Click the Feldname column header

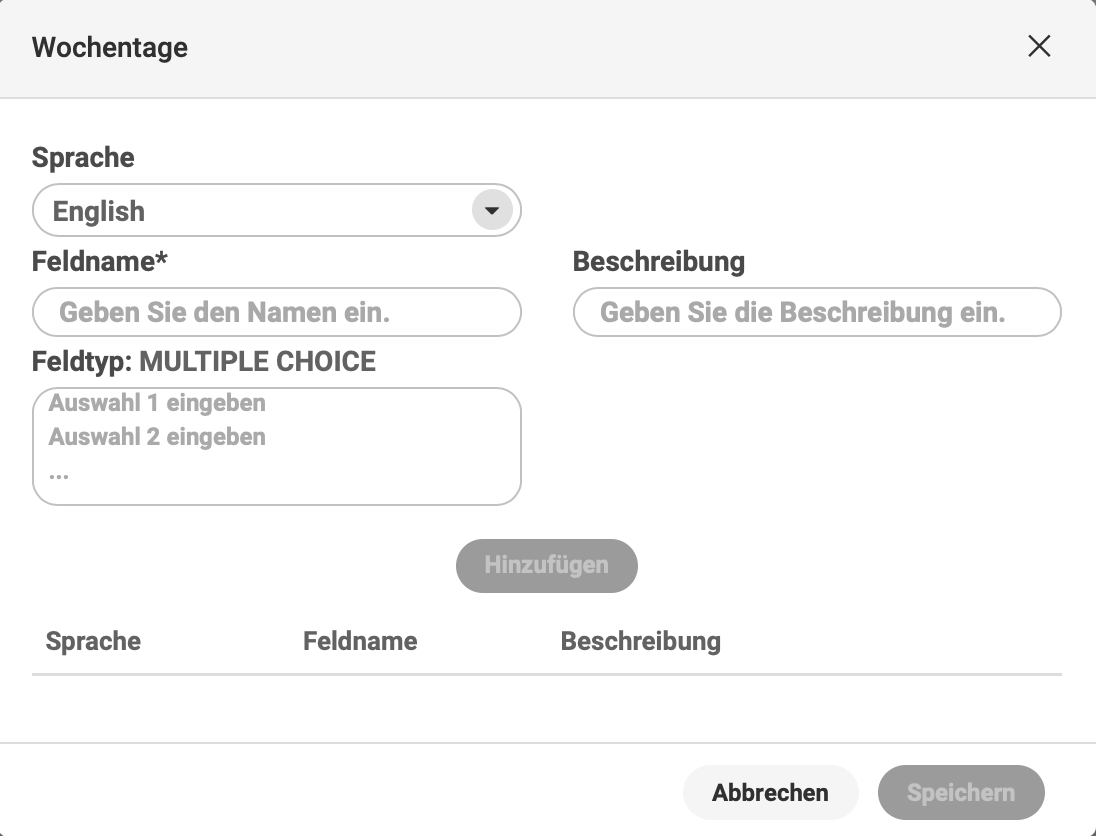(x=360, y=641)
